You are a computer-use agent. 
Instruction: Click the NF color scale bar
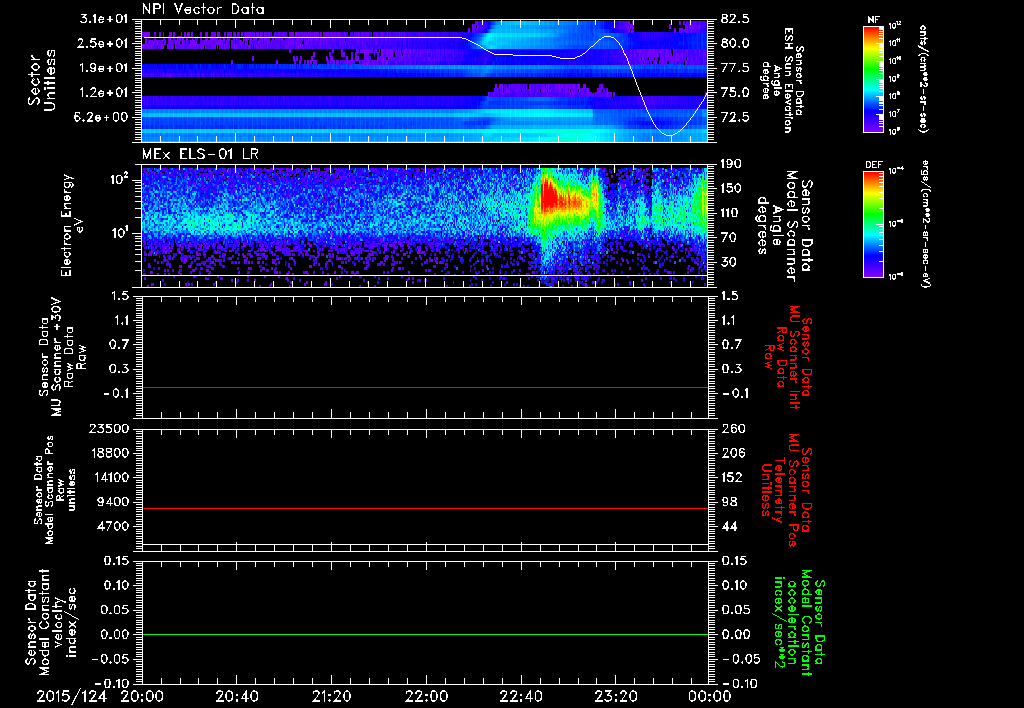(x=874, y=79)
